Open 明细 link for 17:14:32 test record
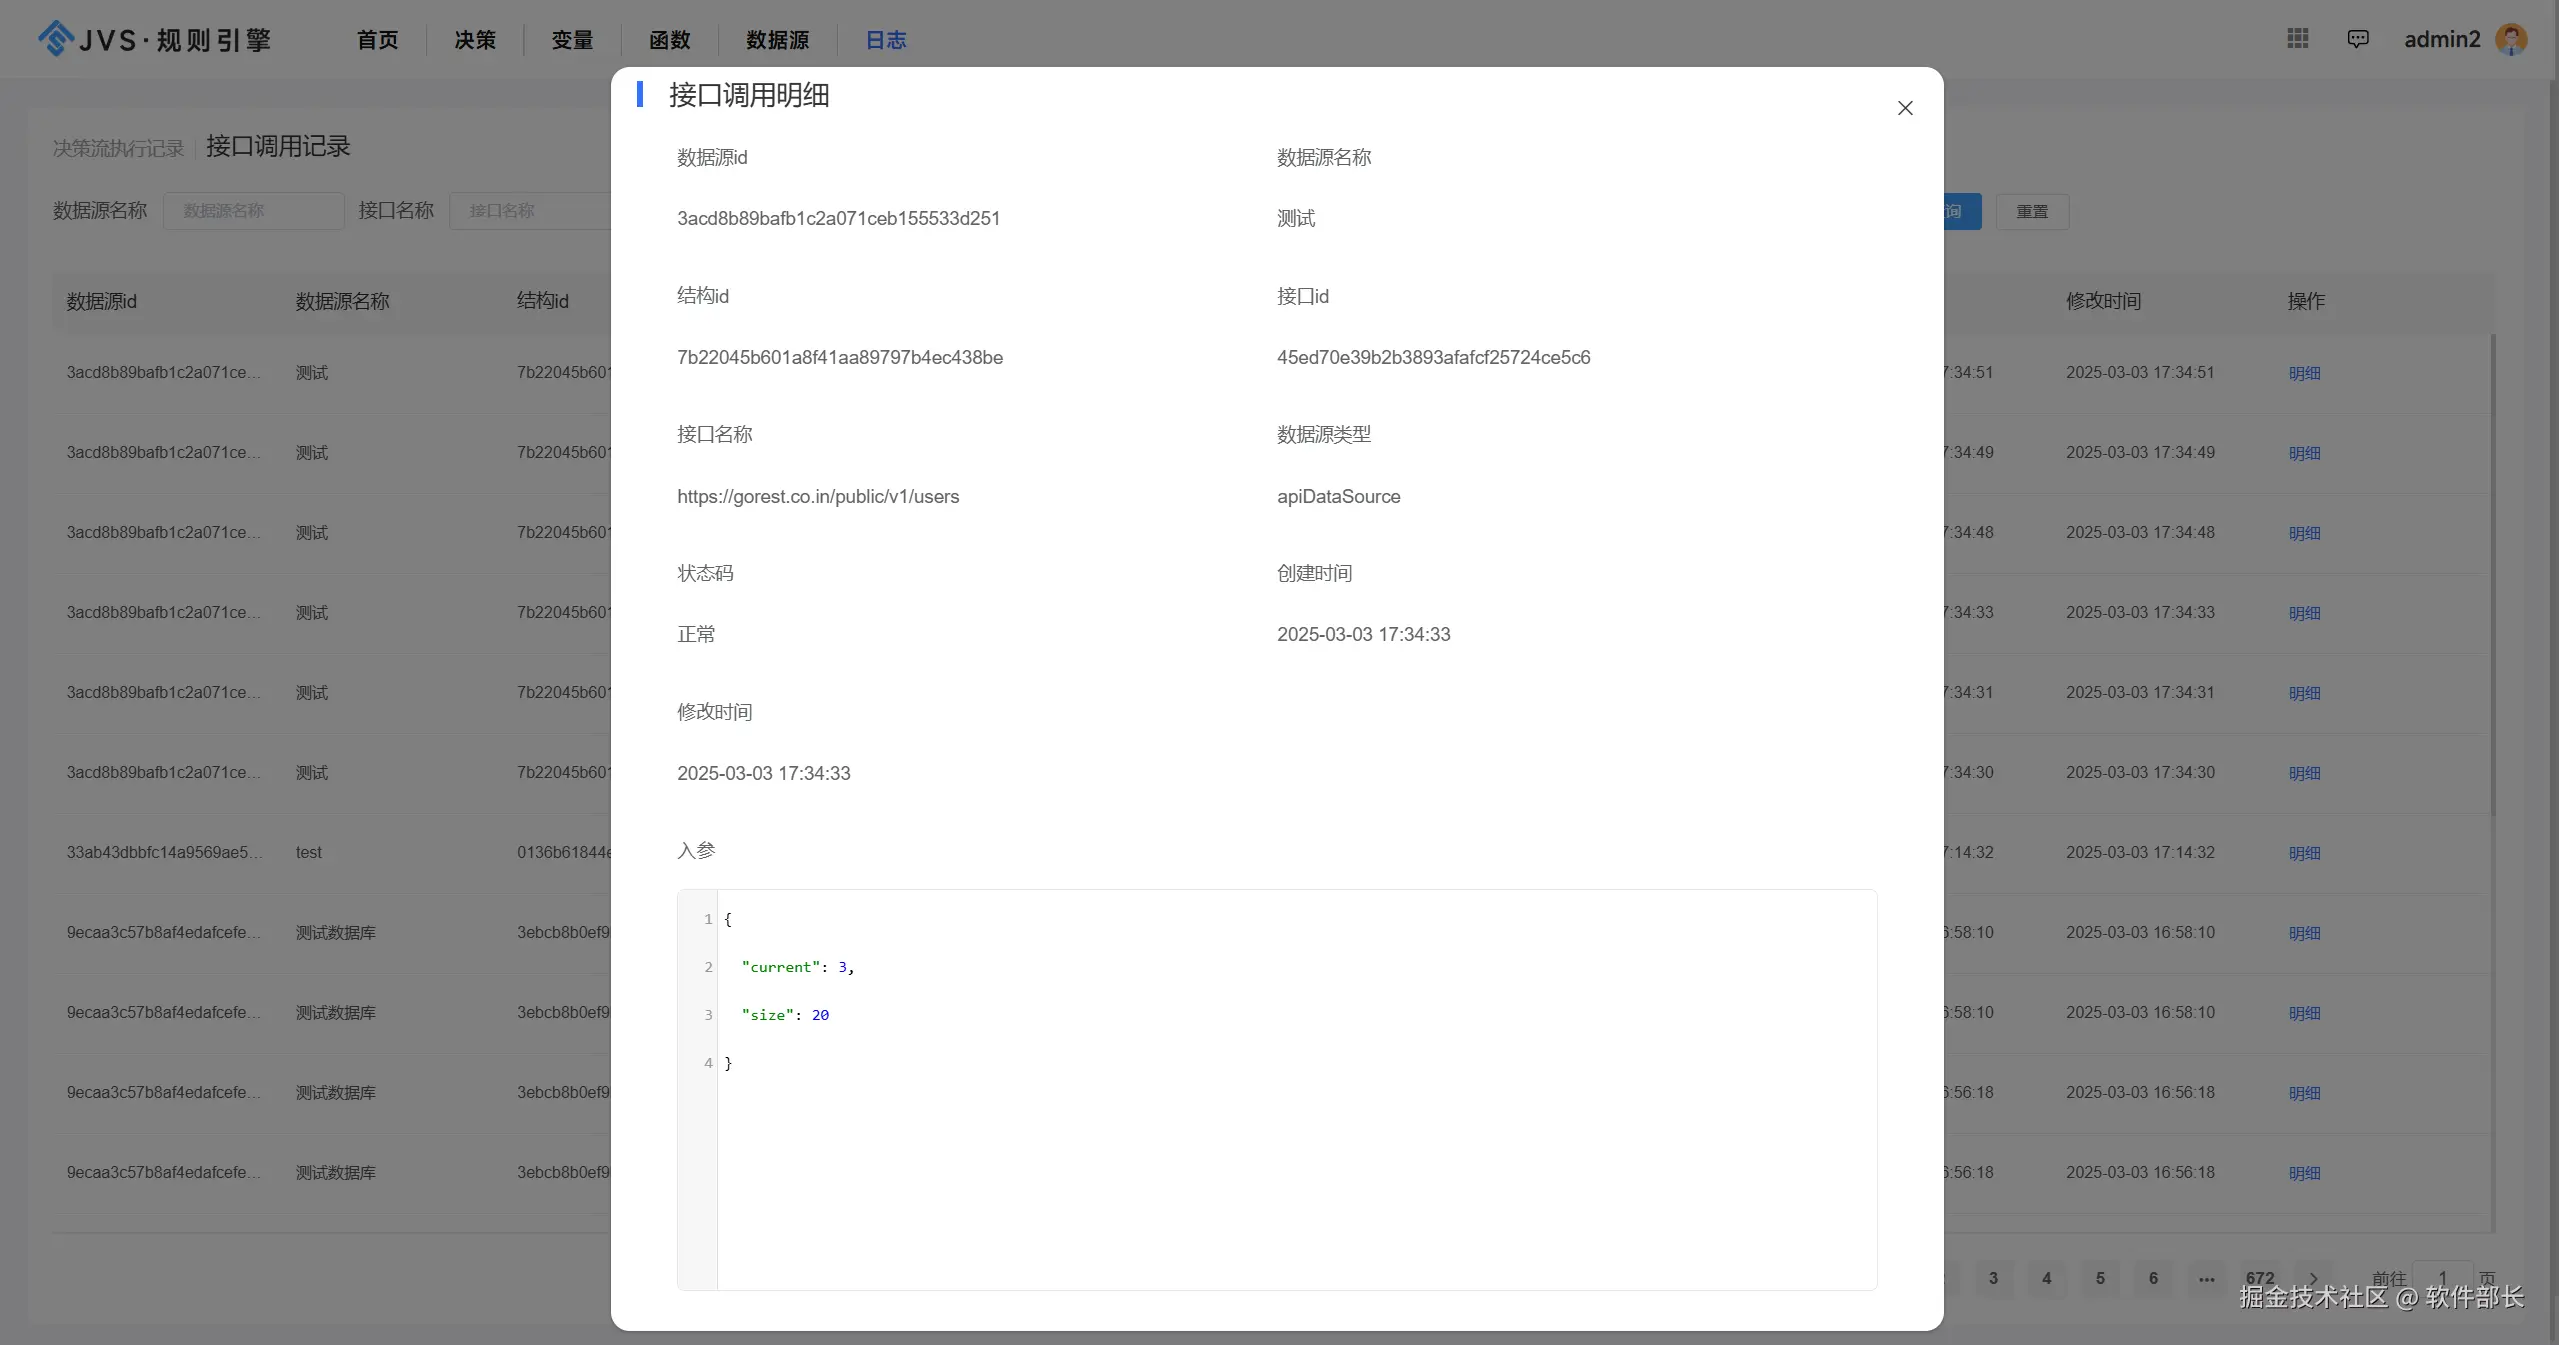This screenshot has height=1345, width=2559. (2303, 853)
